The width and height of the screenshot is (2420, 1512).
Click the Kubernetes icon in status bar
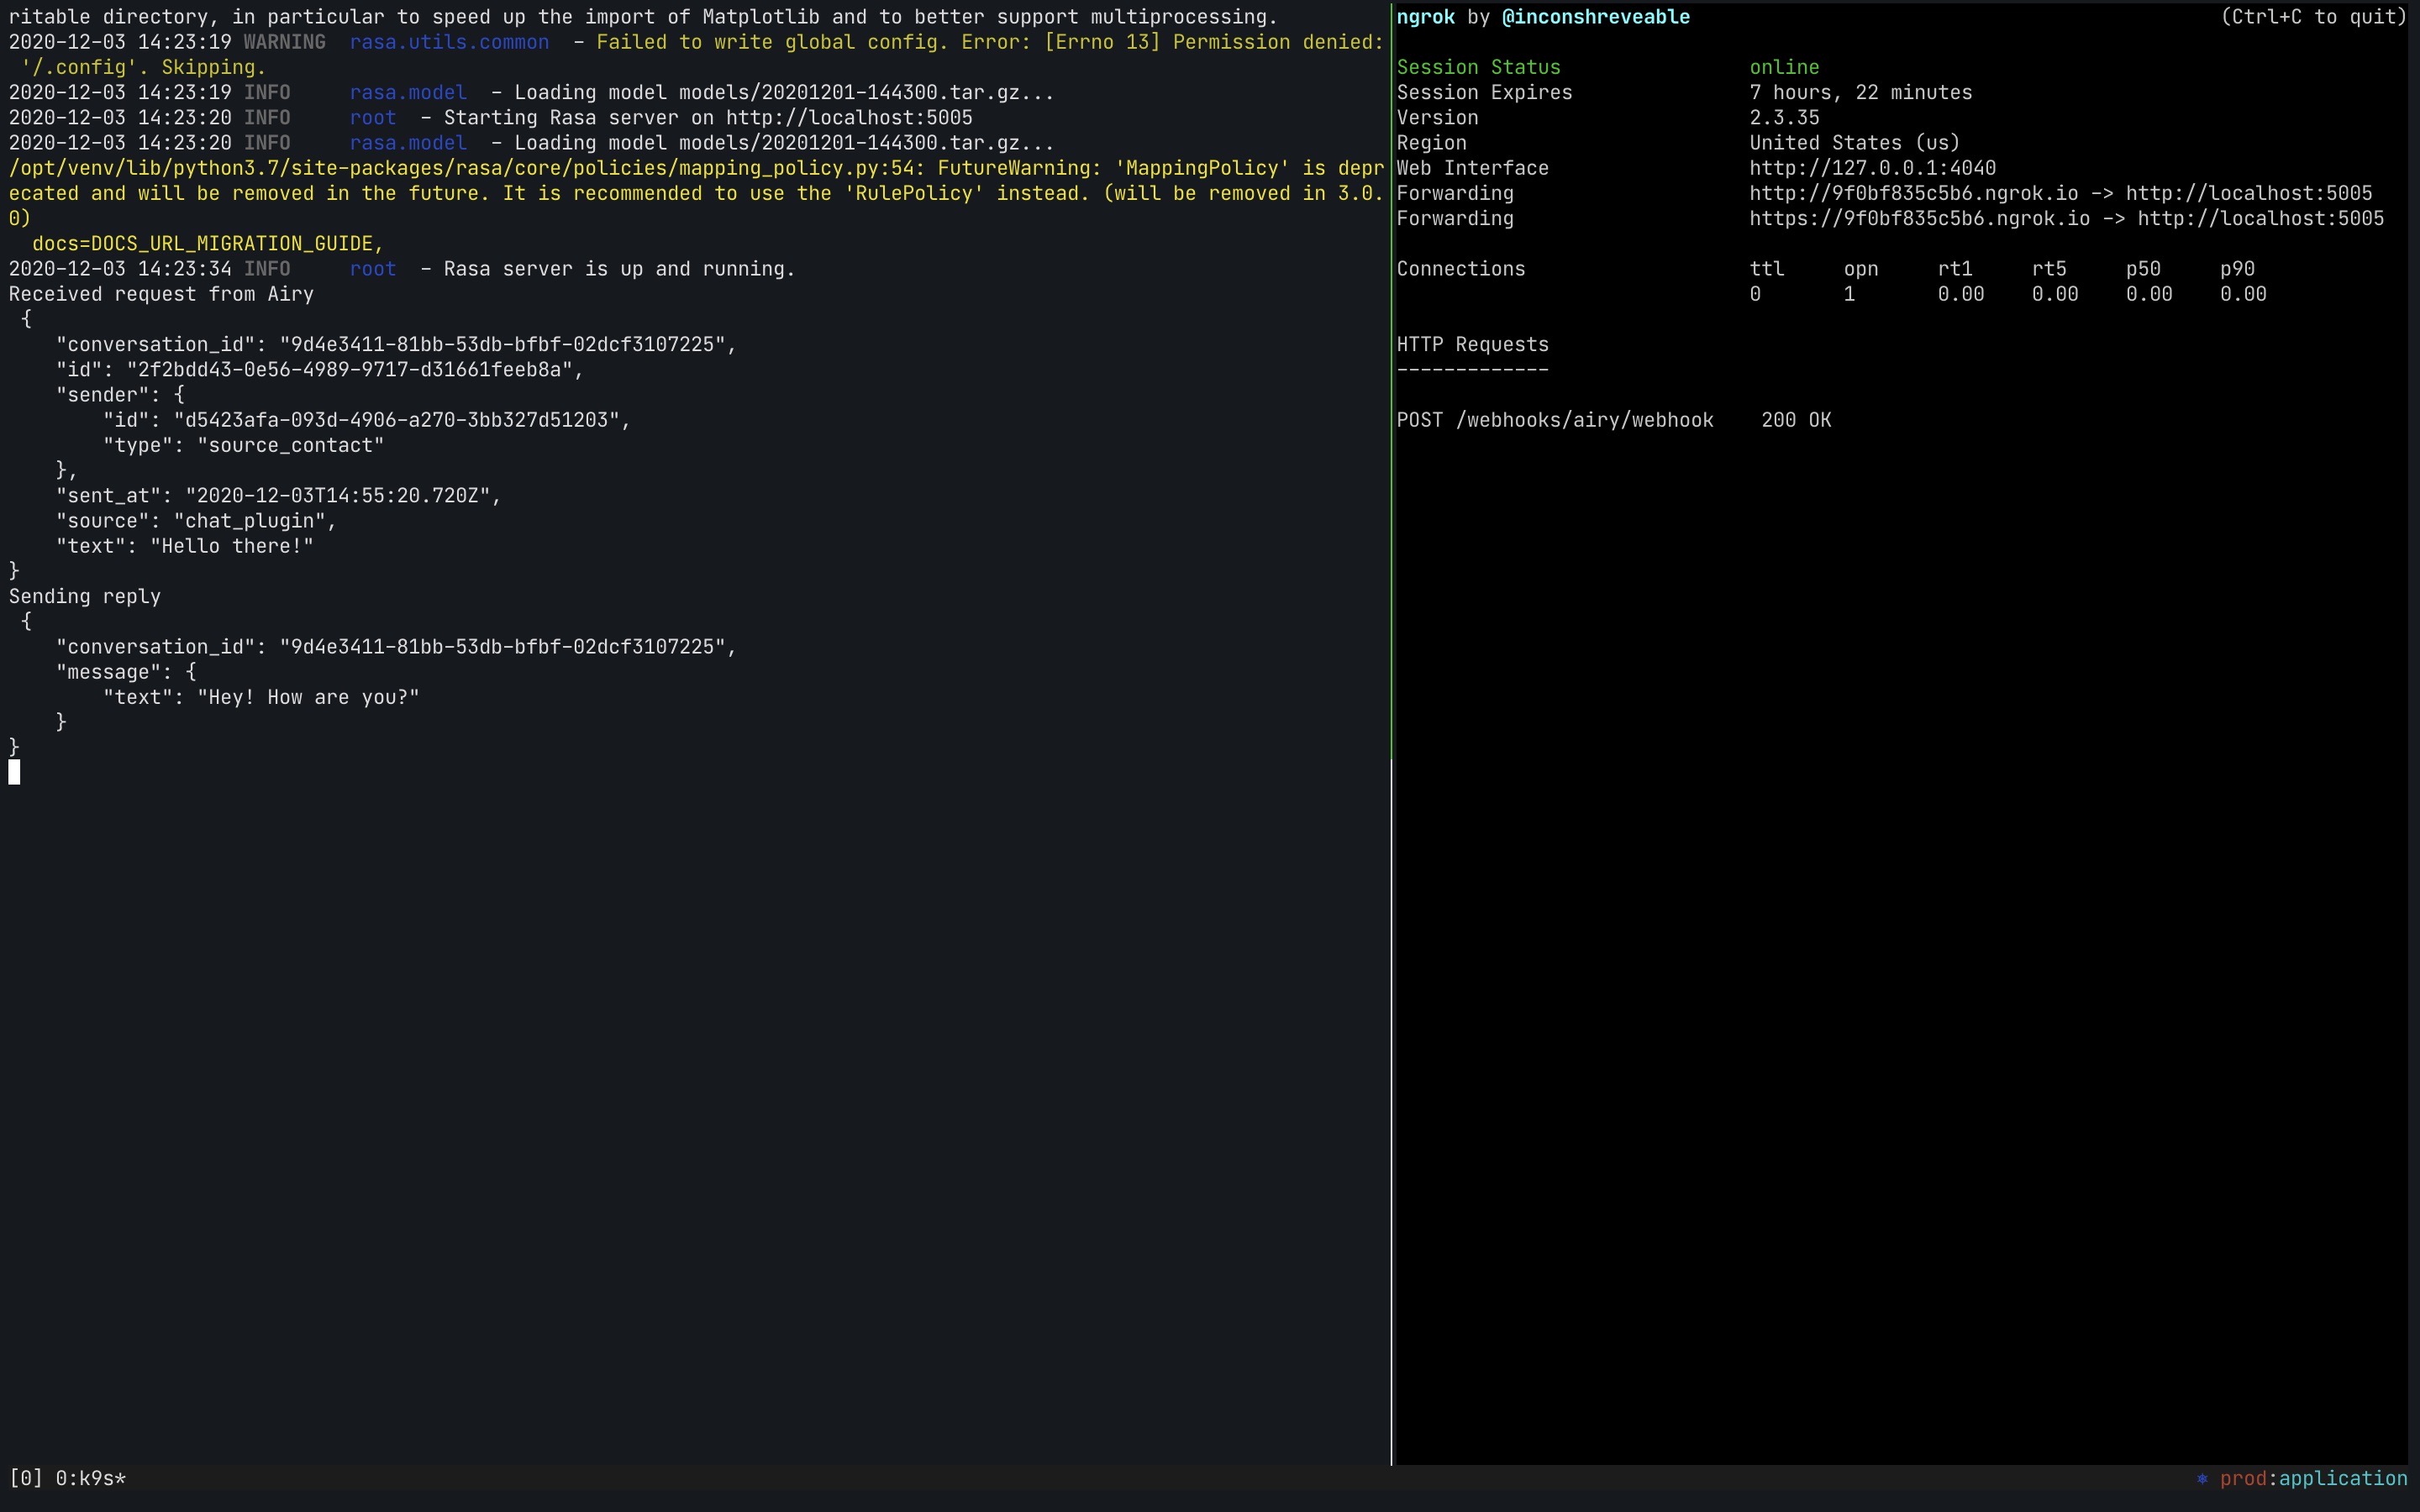[2202, 1479]
